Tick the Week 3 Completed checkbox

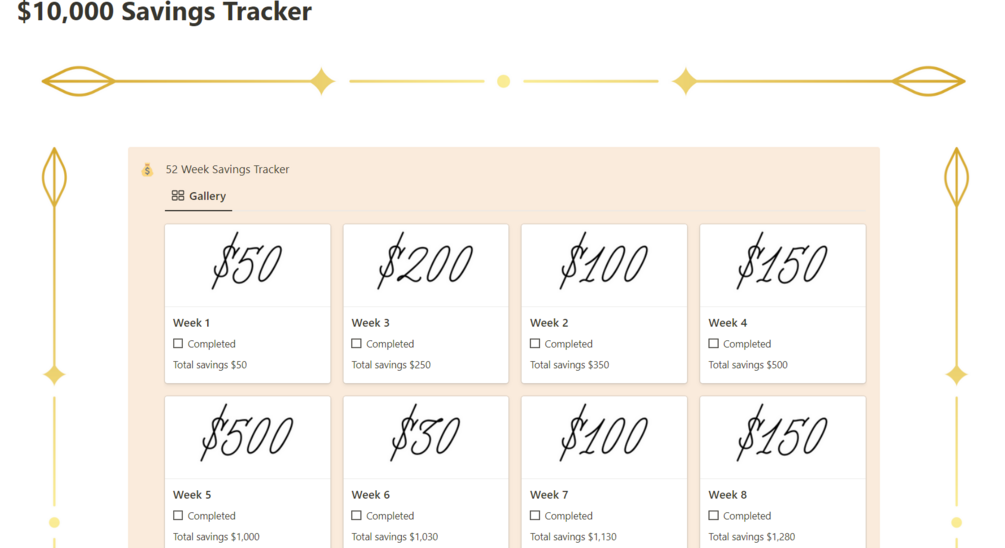click(x=356, y=344)
